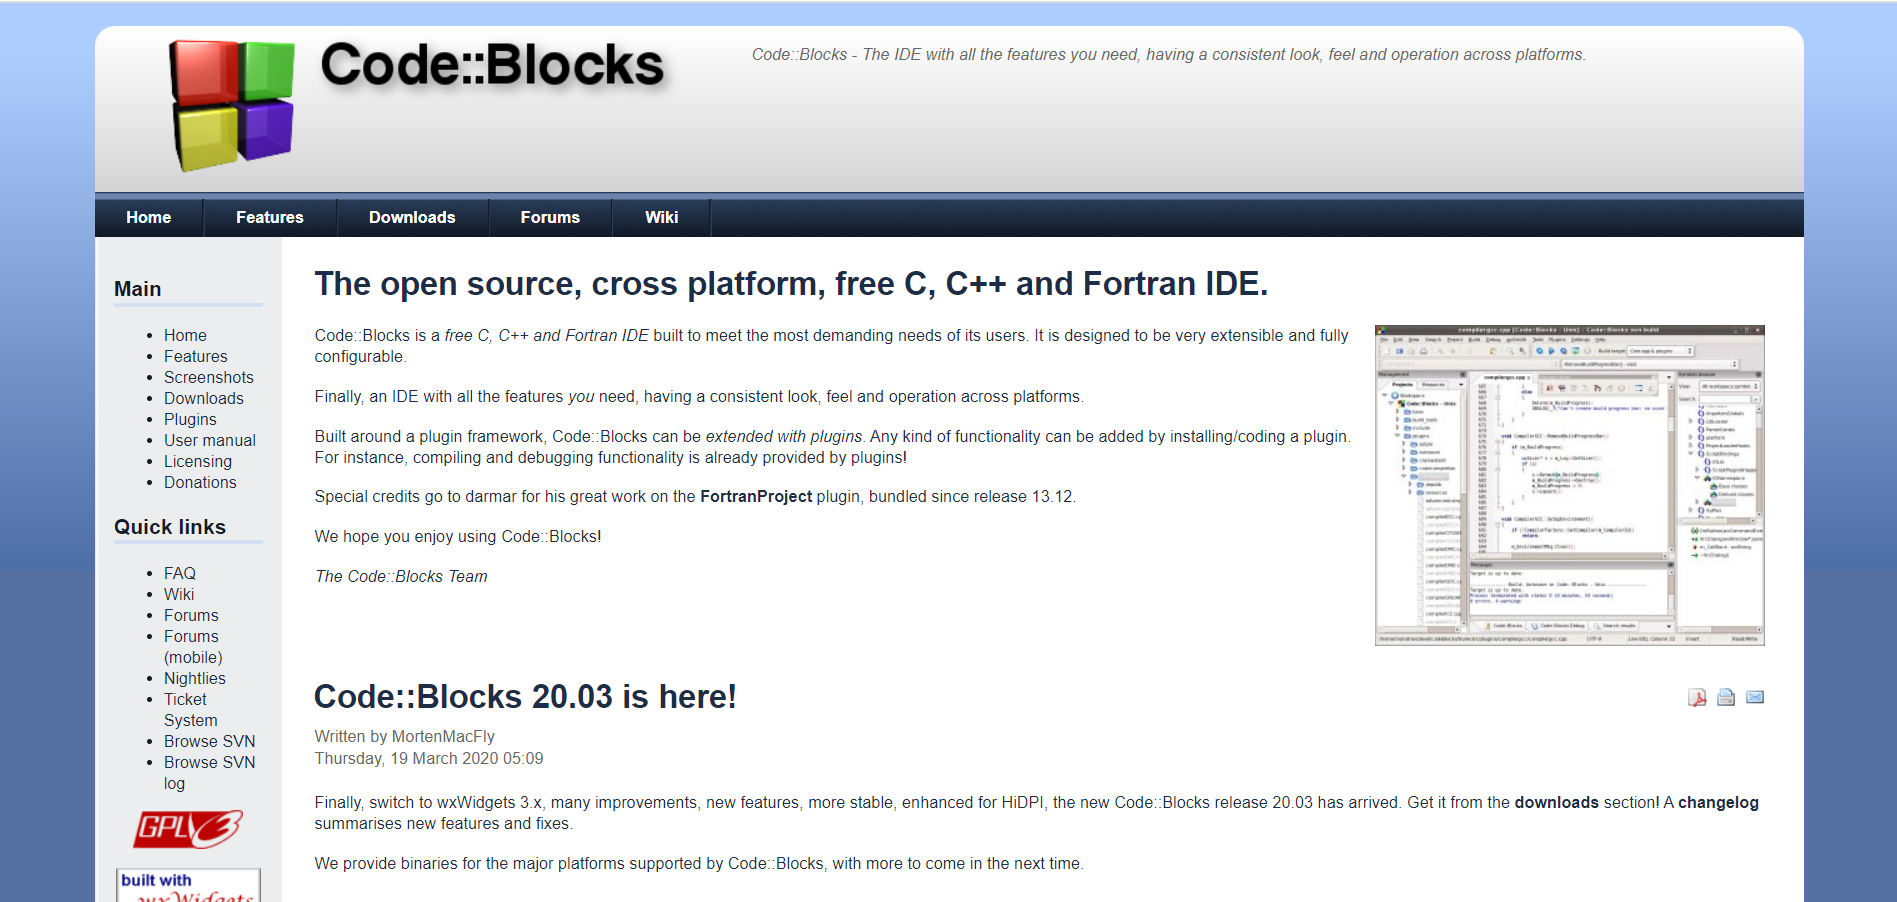Open the Screenshots page from the sidebar
The height and width of the screenshot is (902, 1897).
(208, 377)
